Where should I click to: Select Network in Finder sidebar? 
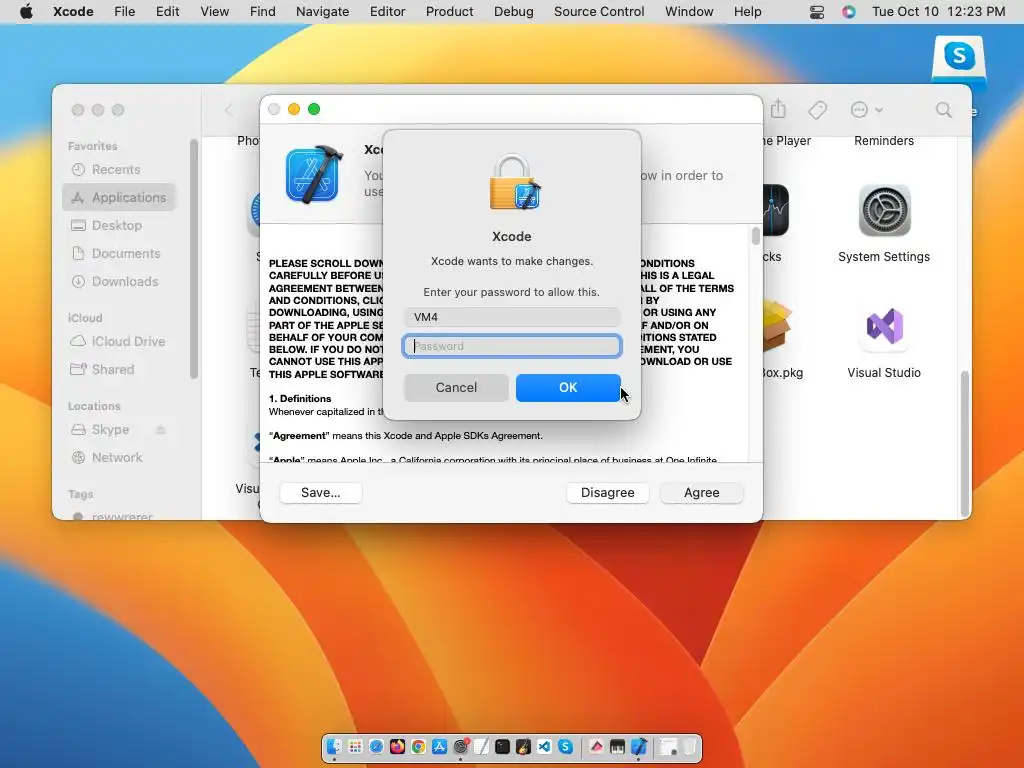119,458
